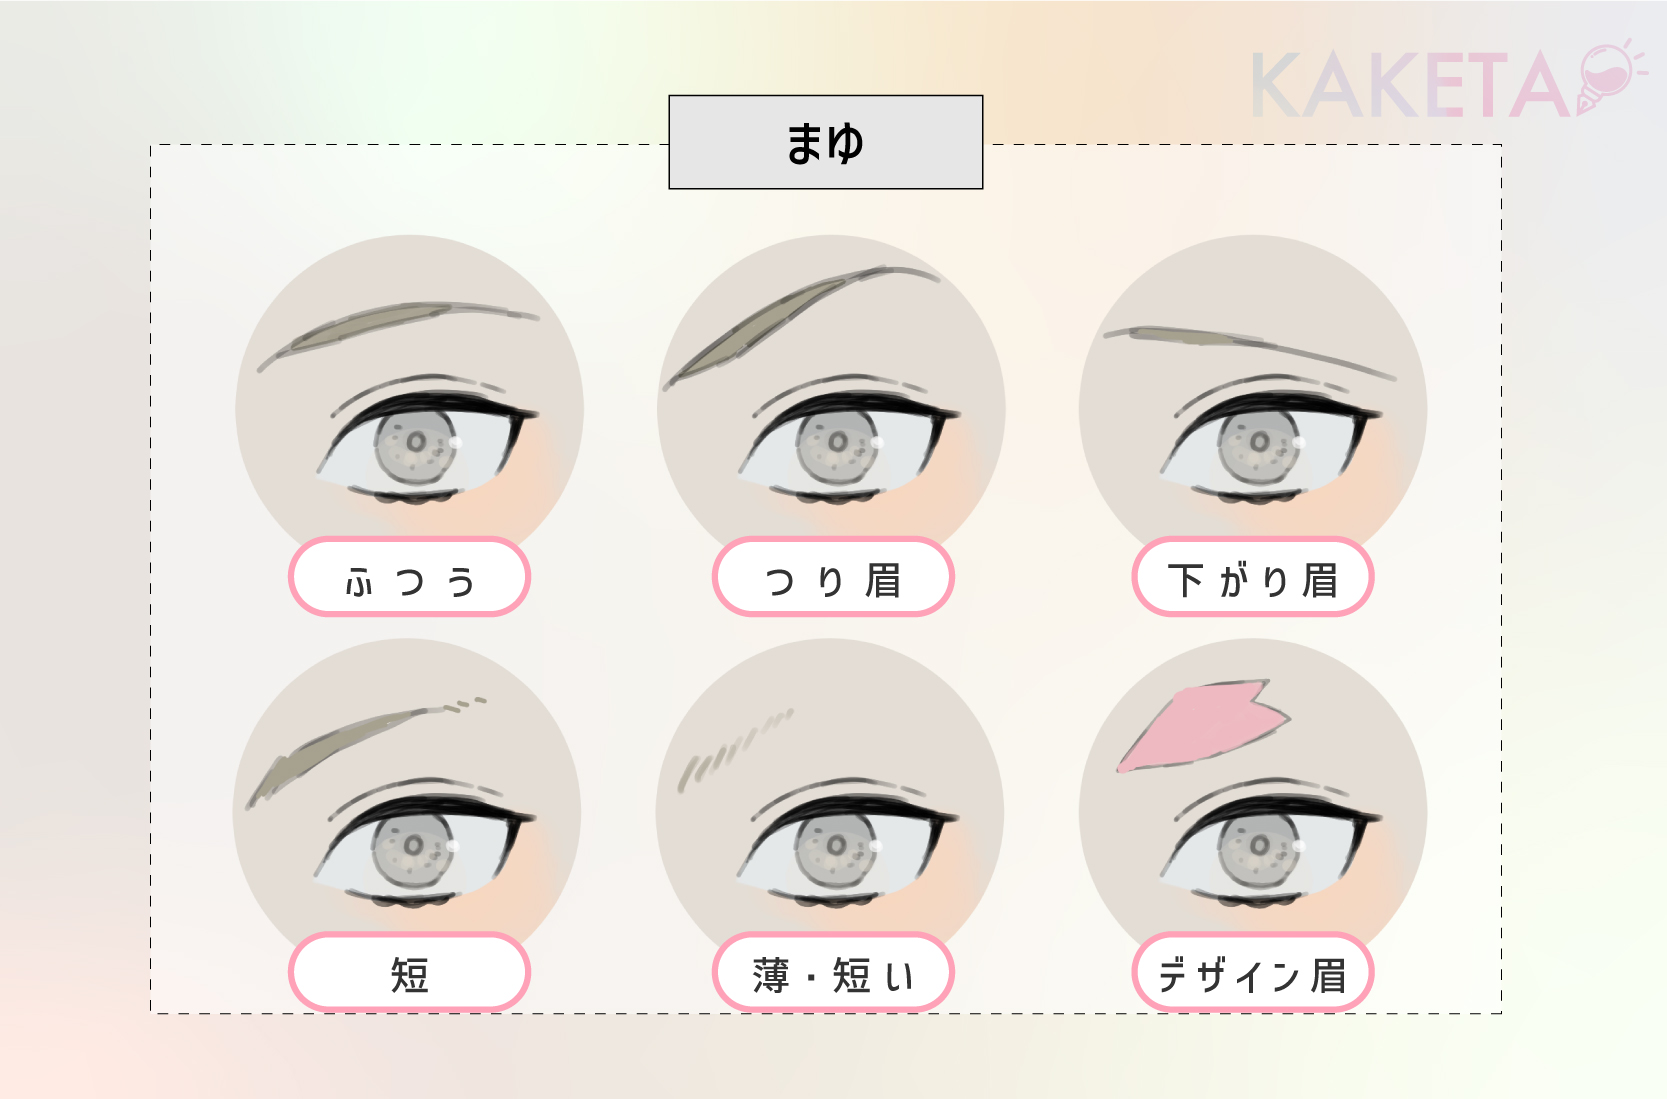Click the straight drooping 下がり眉 brow line

pos(1249,352)
